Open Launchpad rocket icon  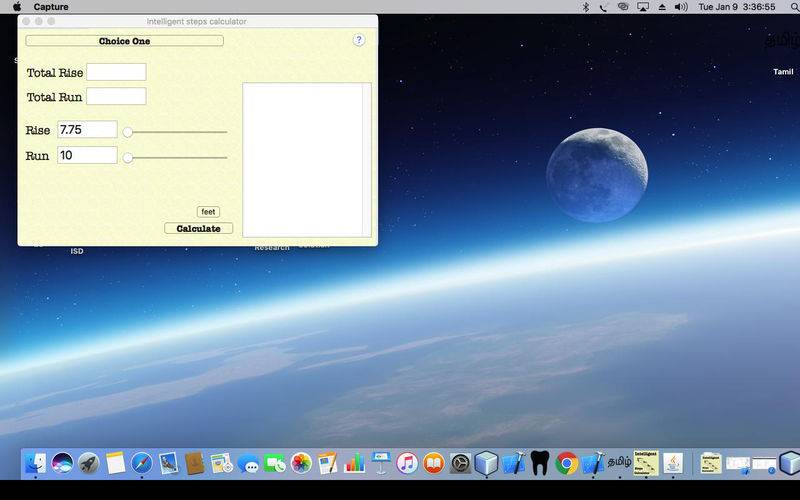coord(88,463)
